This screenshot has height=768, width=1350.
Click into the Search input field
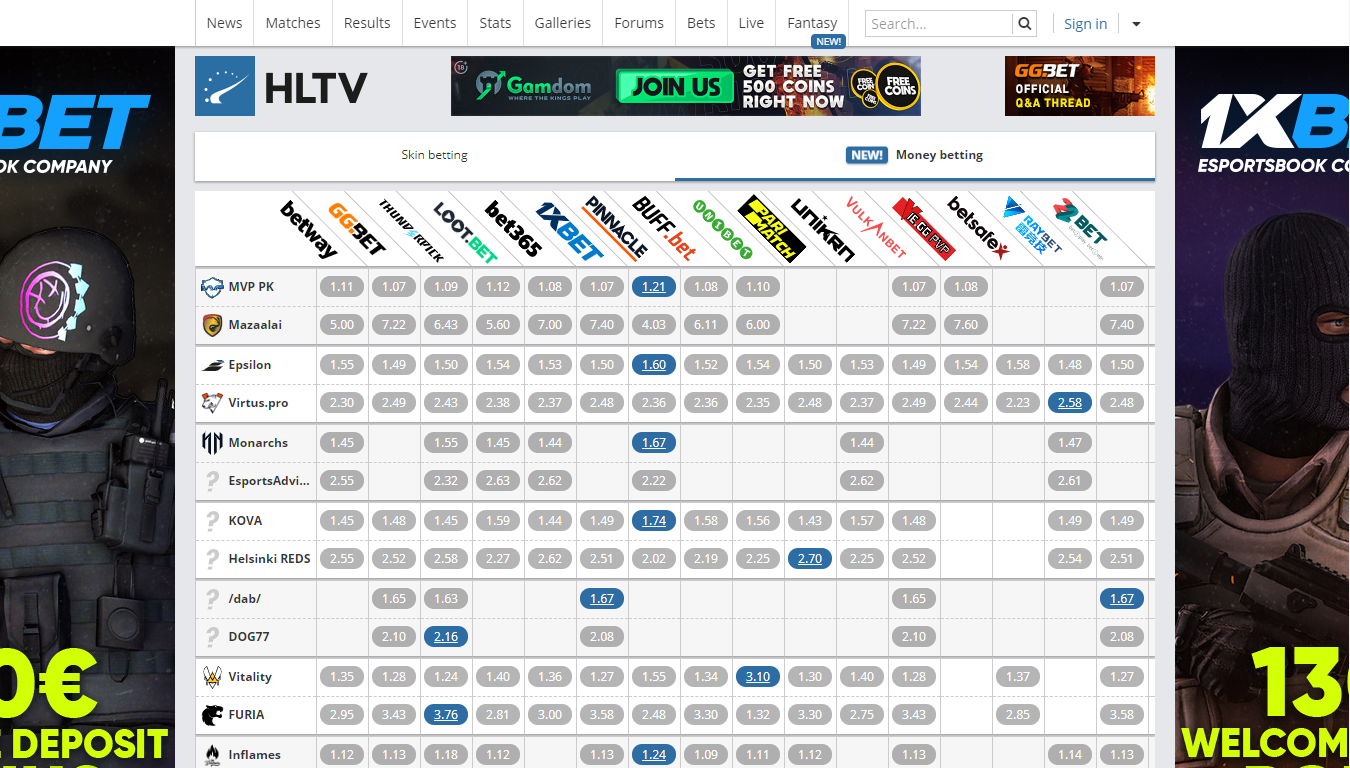(938, 24)
